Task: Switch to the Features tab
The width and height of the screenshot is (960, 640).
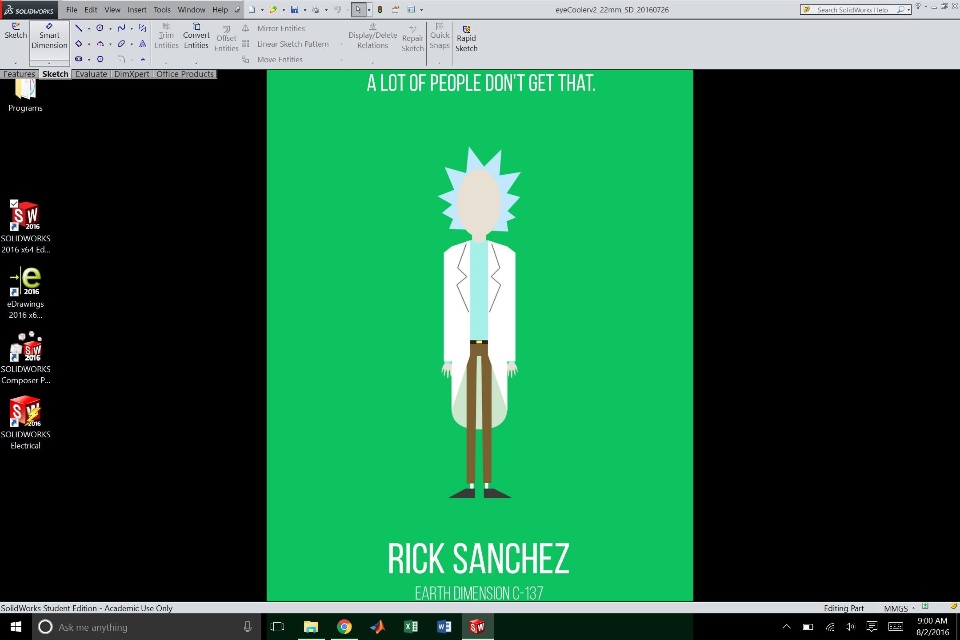Action: [19, 74]
